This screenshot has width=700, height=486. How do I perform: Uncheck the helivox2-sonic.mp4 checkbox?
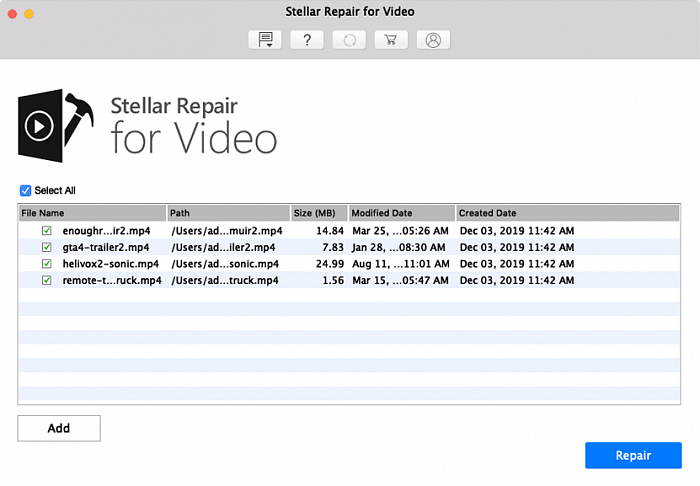pyautogui.click(x=46, y=264)
